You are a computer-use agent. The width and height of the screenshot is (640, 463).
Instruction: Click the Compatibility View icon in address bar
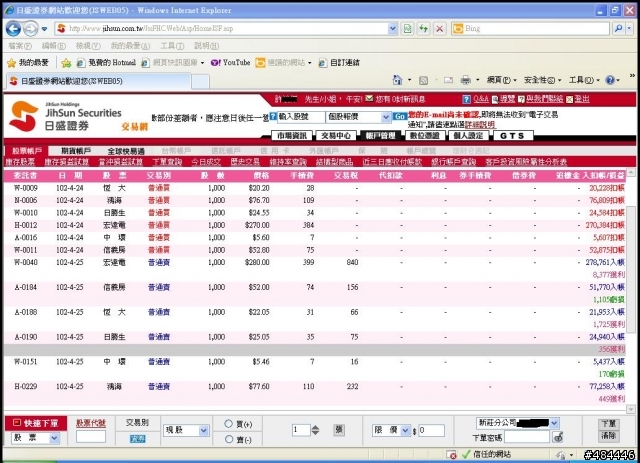pyautogui.click(x=407, y=28)
